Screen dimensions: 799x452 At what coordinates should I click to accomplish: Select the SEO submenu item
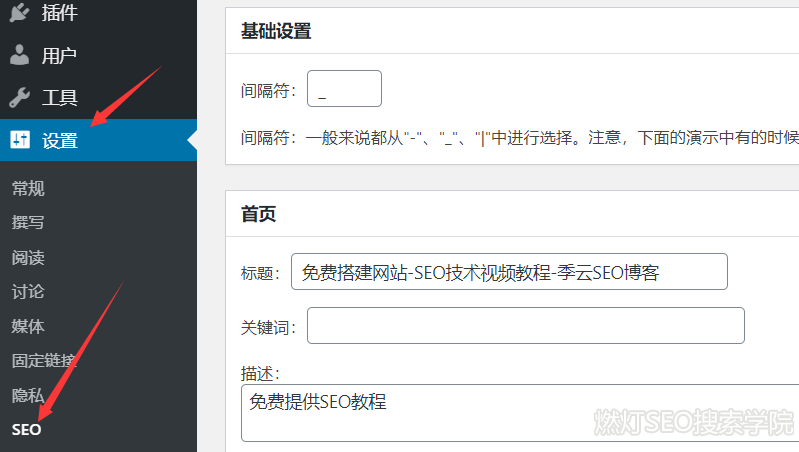pyautogui.click(x=26, y=429)
